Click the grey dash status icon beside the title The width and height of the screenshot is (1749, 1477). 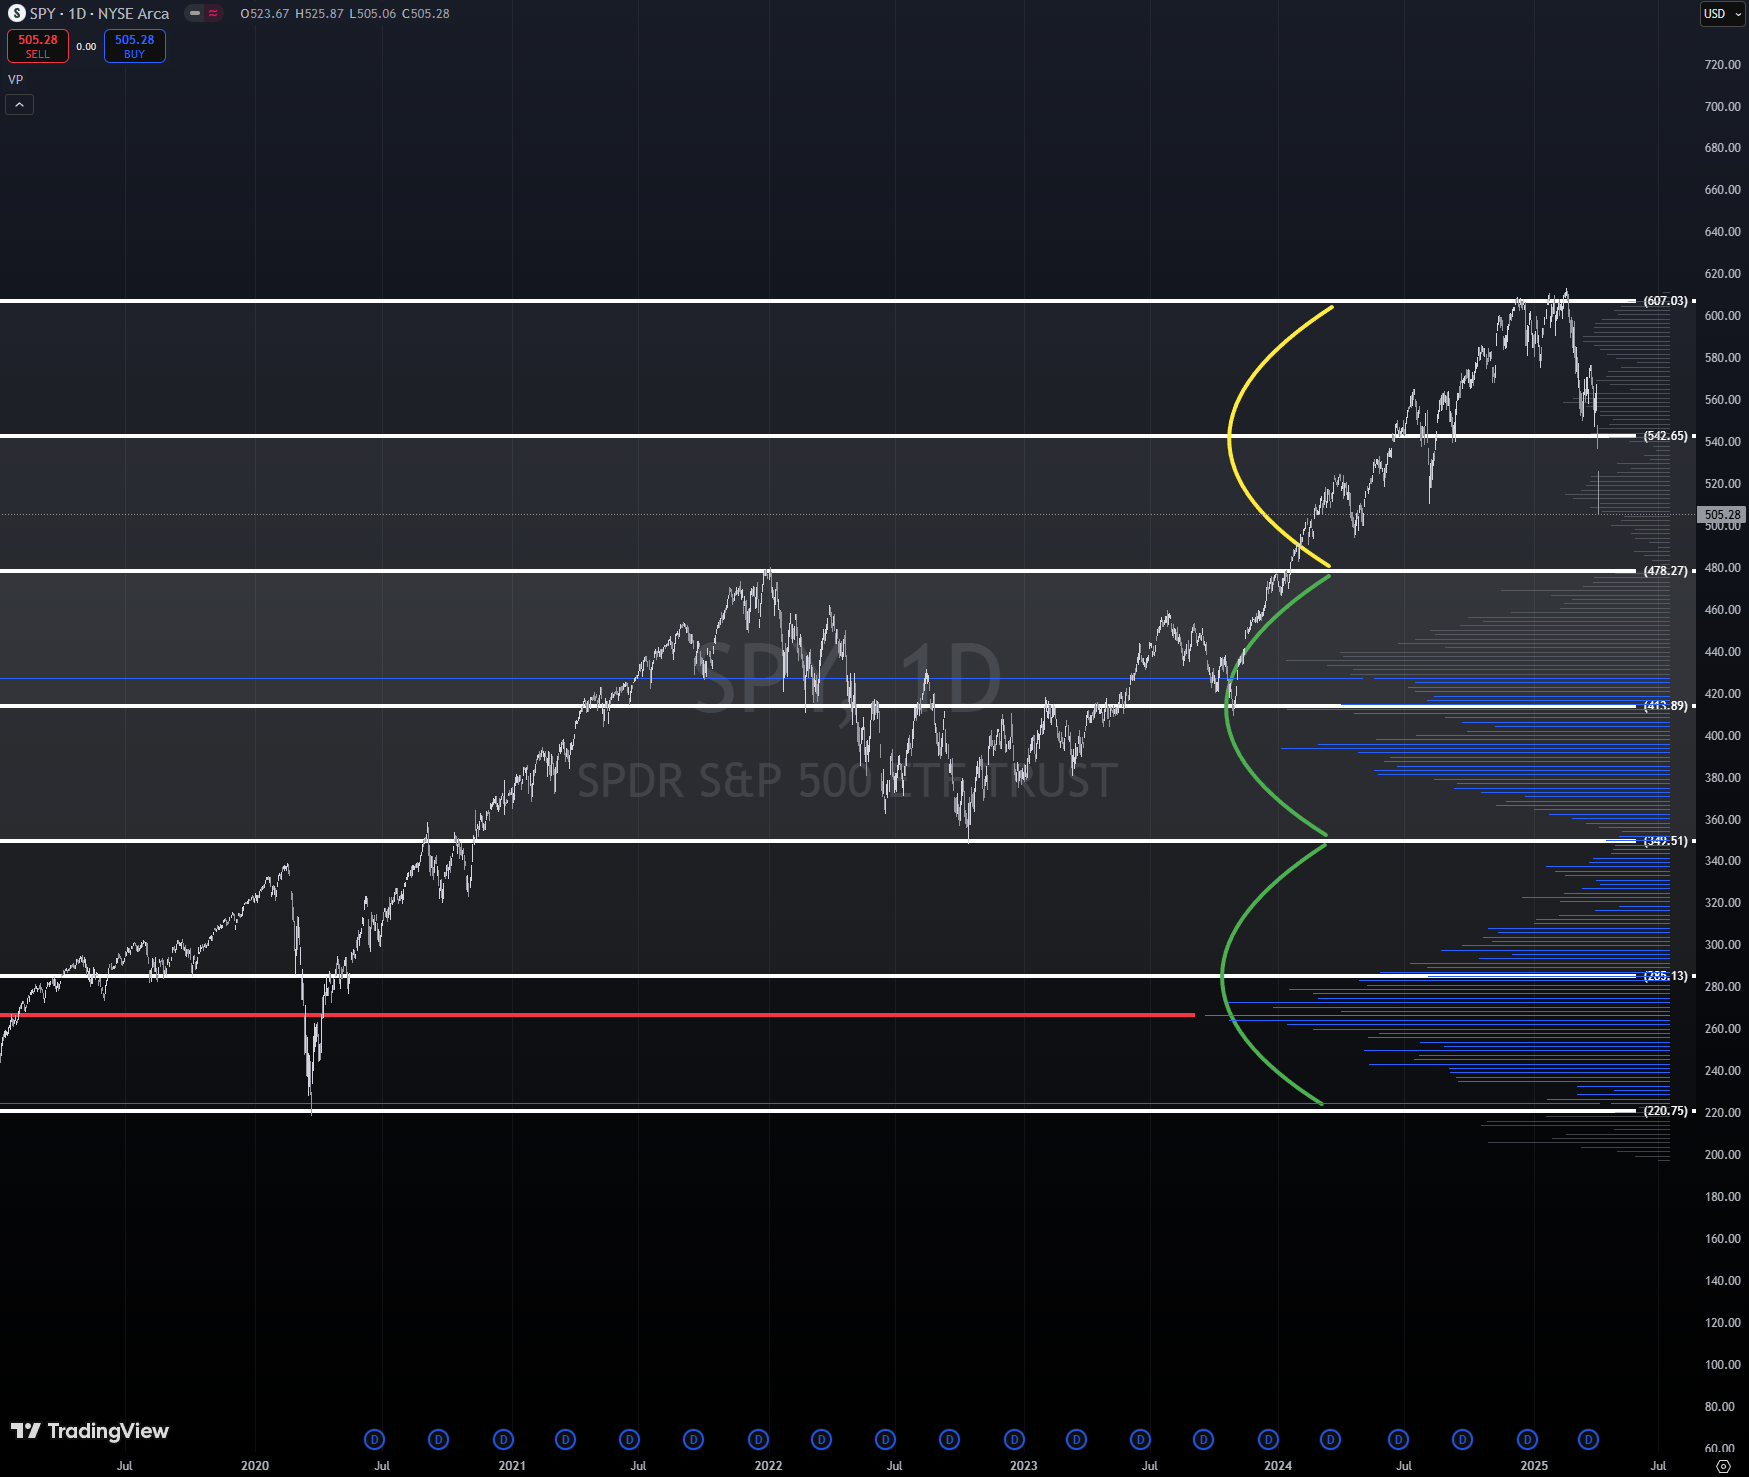[x=195, y=13]
